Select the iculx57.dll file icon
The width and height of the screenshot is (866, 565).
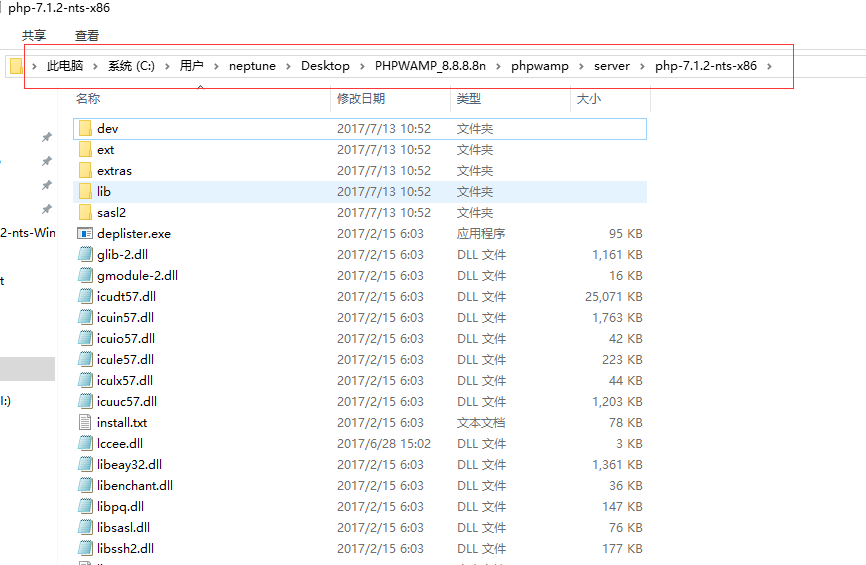pyautogui.click(x=85, y=381)
